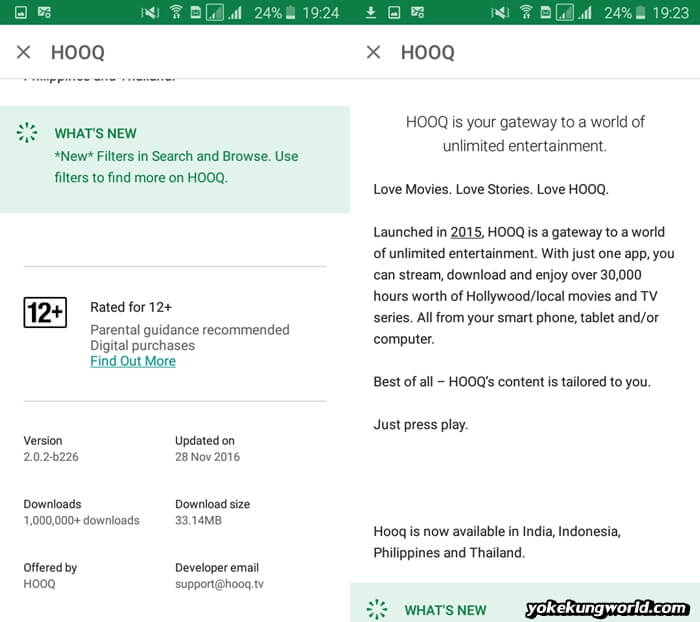Tap the What's New heading above Filters text

tap(95, 133)
